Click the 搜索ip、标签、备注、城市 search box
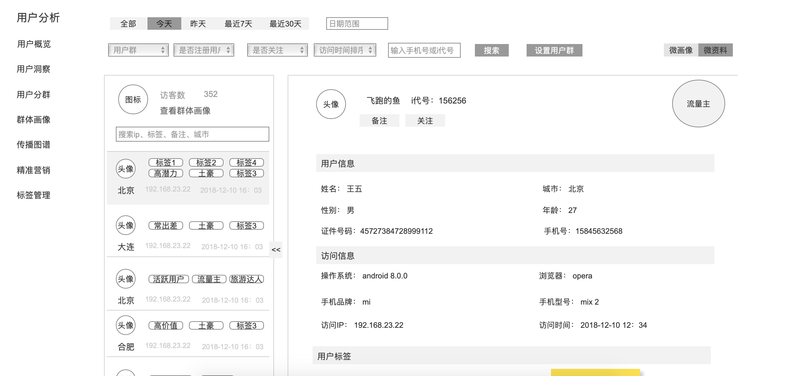Screen dimensions: 800x376 [192, 134]
